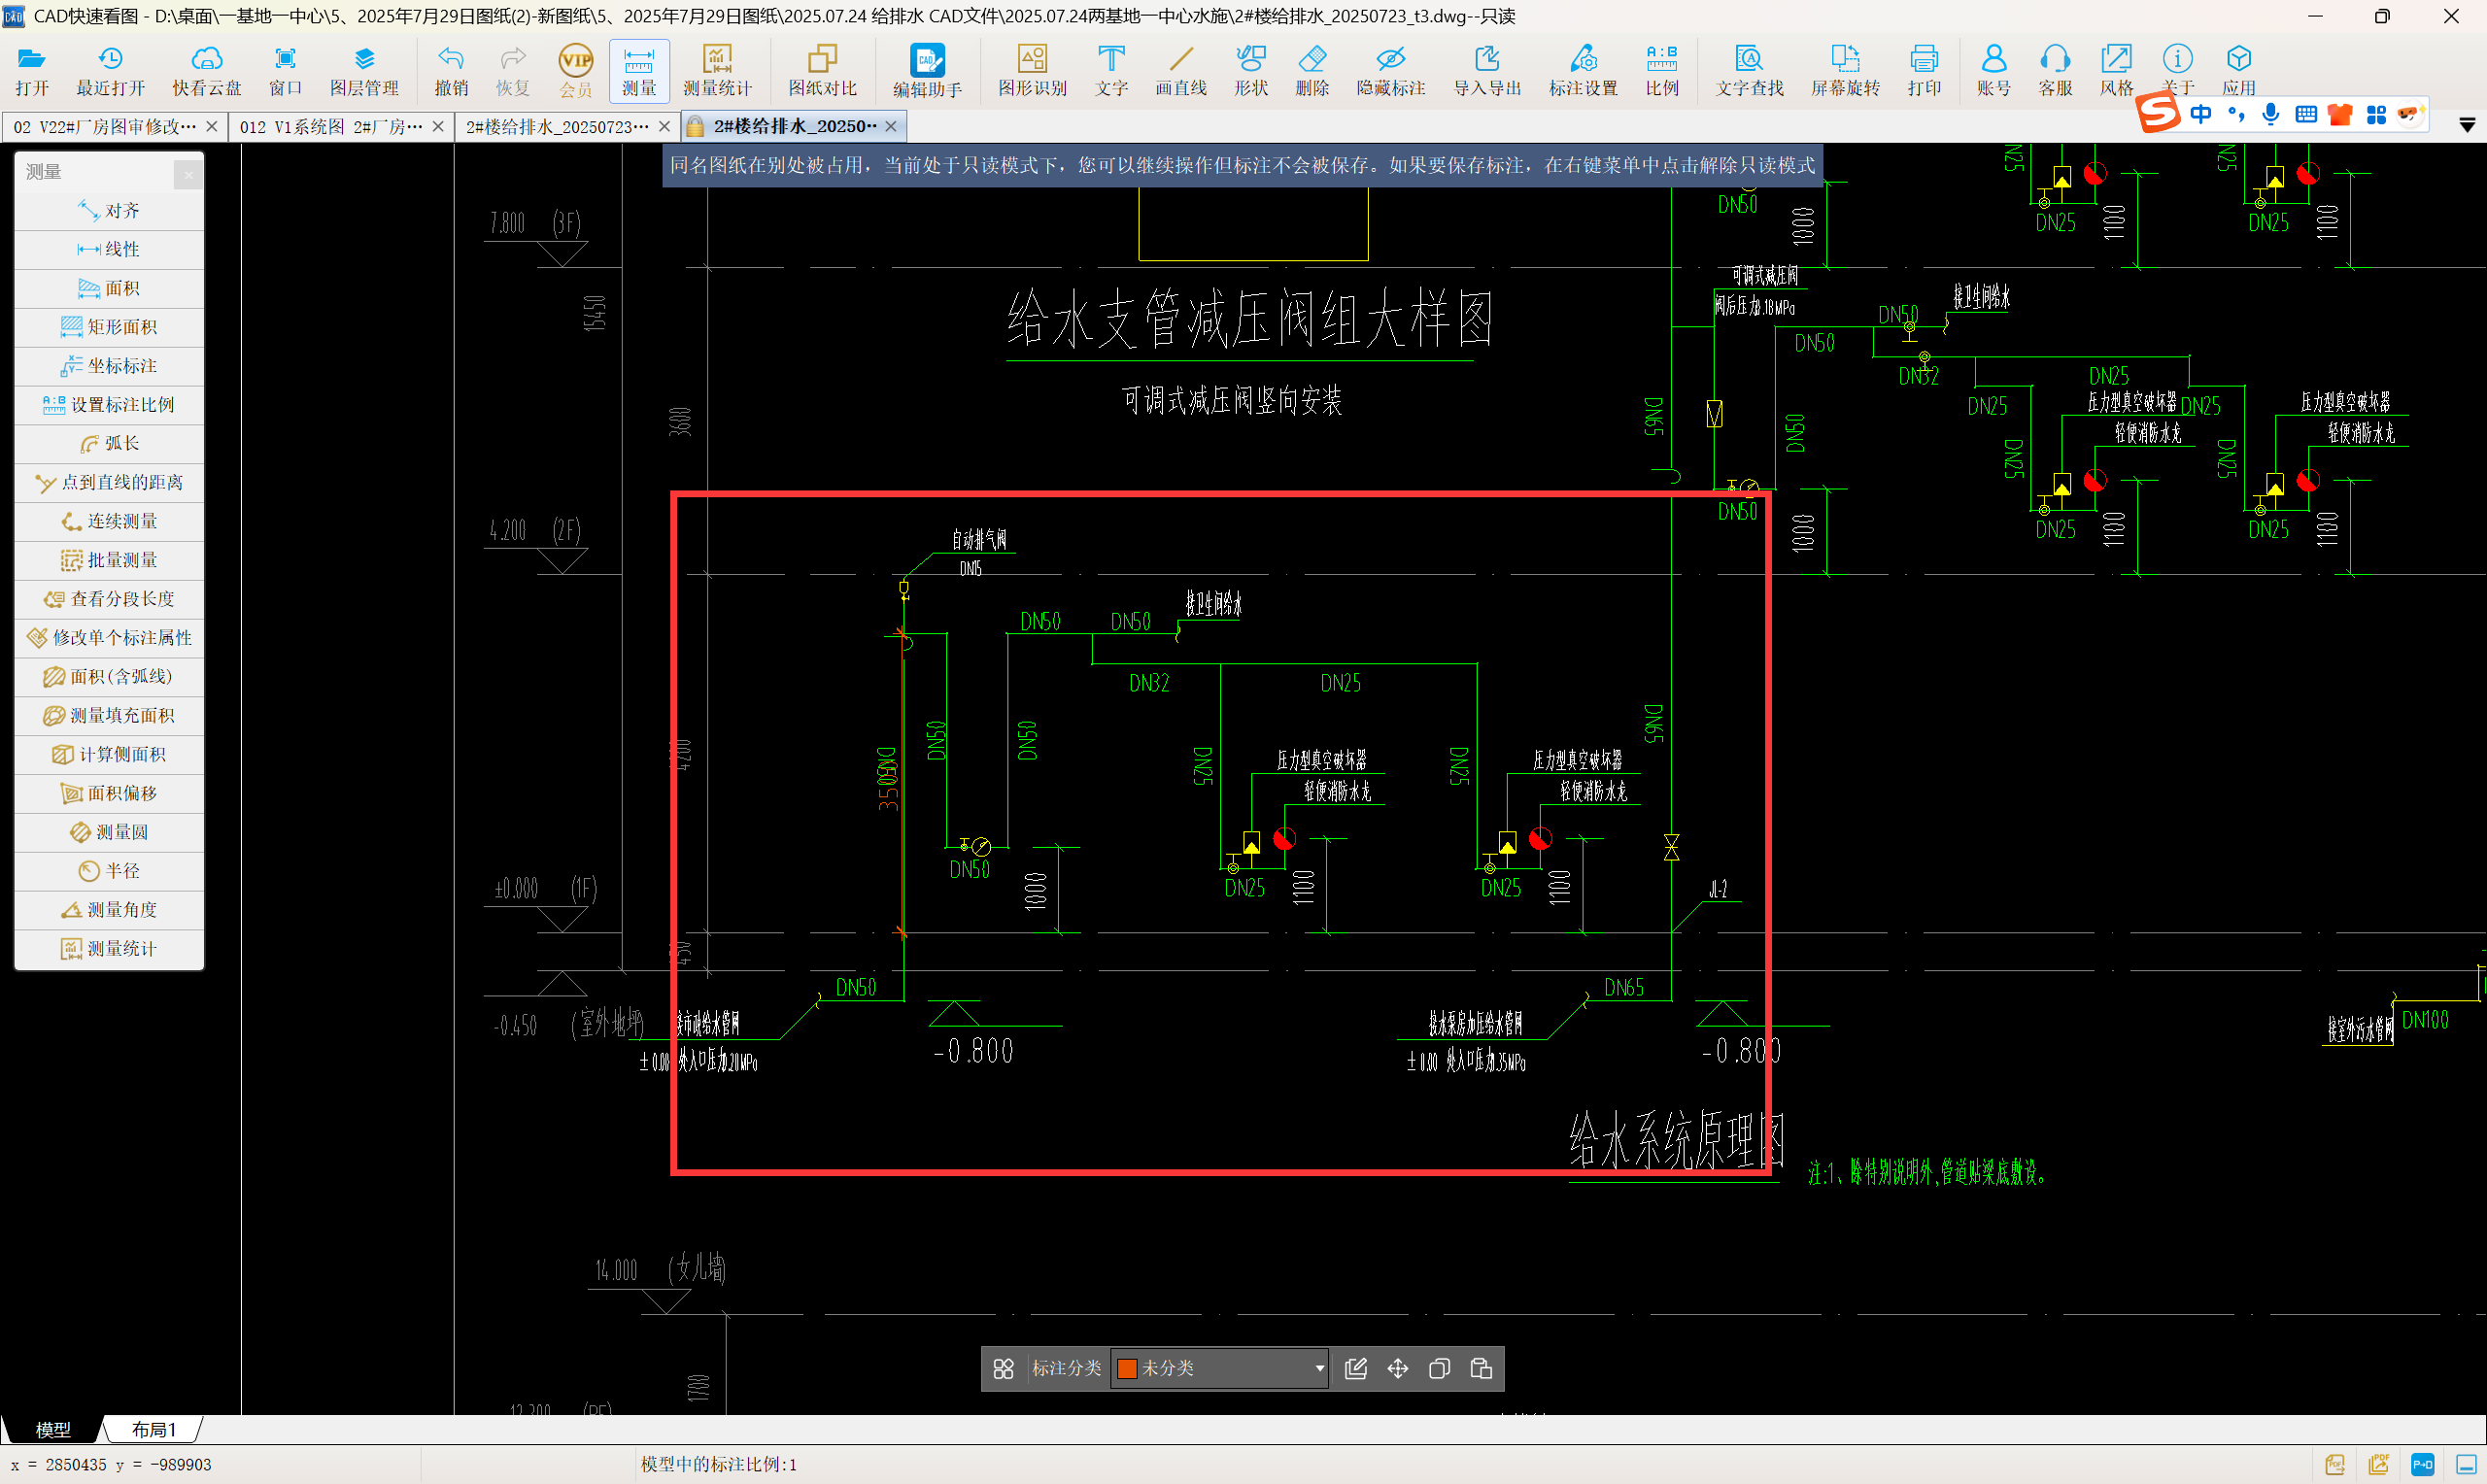Select 矩形面积 rectangle area
This screenshot has height=1484, width=2487.
(110, 327)
